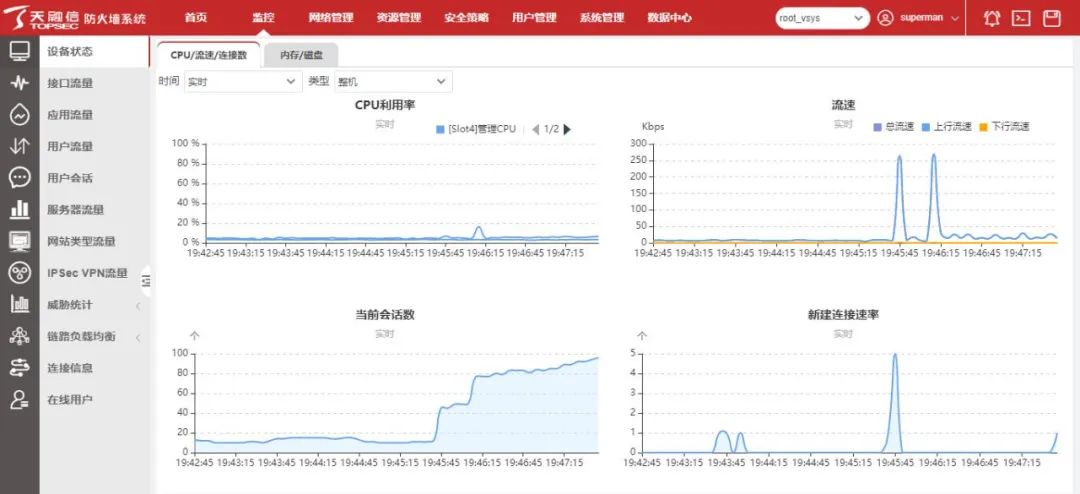Toggle the 下行流速 orange legend swatch
Viewport: 1080px width, 494px height.
coord(983,127)
